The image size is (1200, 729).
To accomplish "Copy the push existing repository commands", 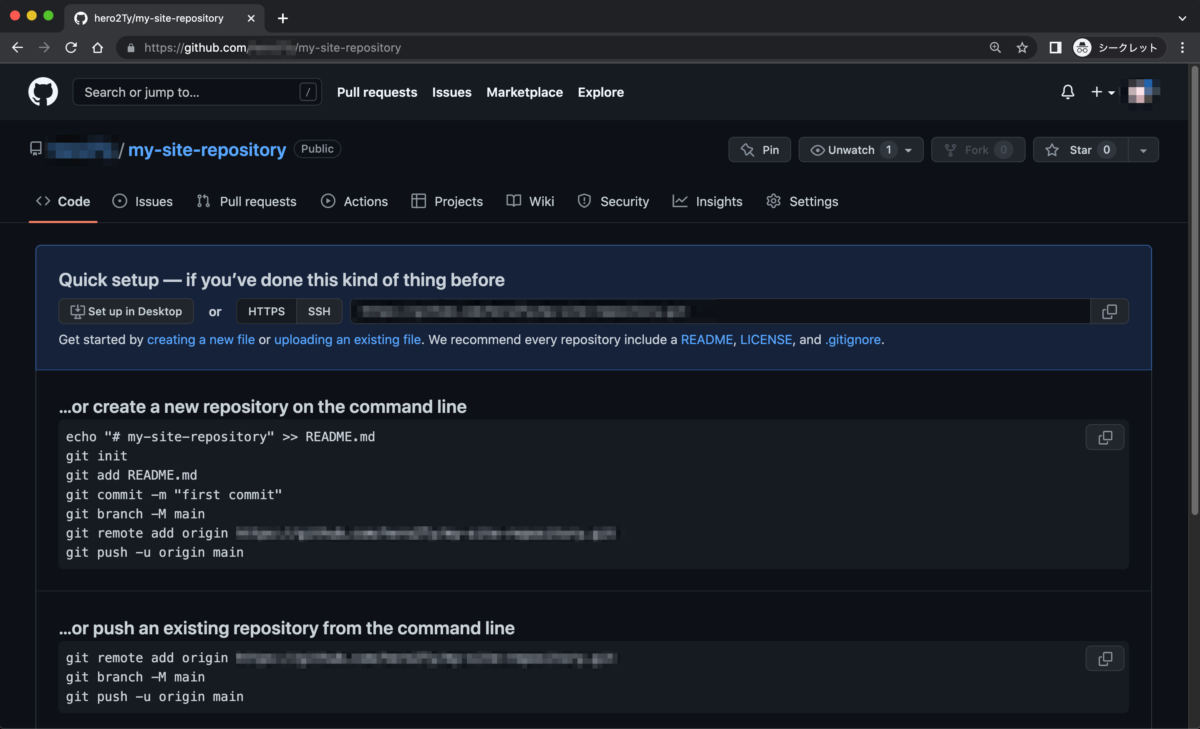I will tap(1104, 658).
